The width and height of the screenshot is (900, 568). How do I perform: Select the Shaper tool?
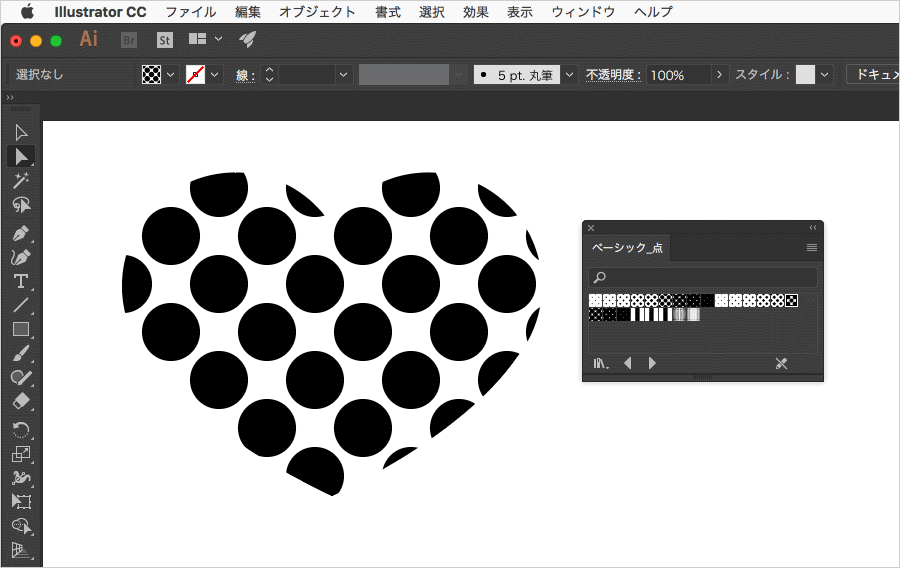point(21,378)
